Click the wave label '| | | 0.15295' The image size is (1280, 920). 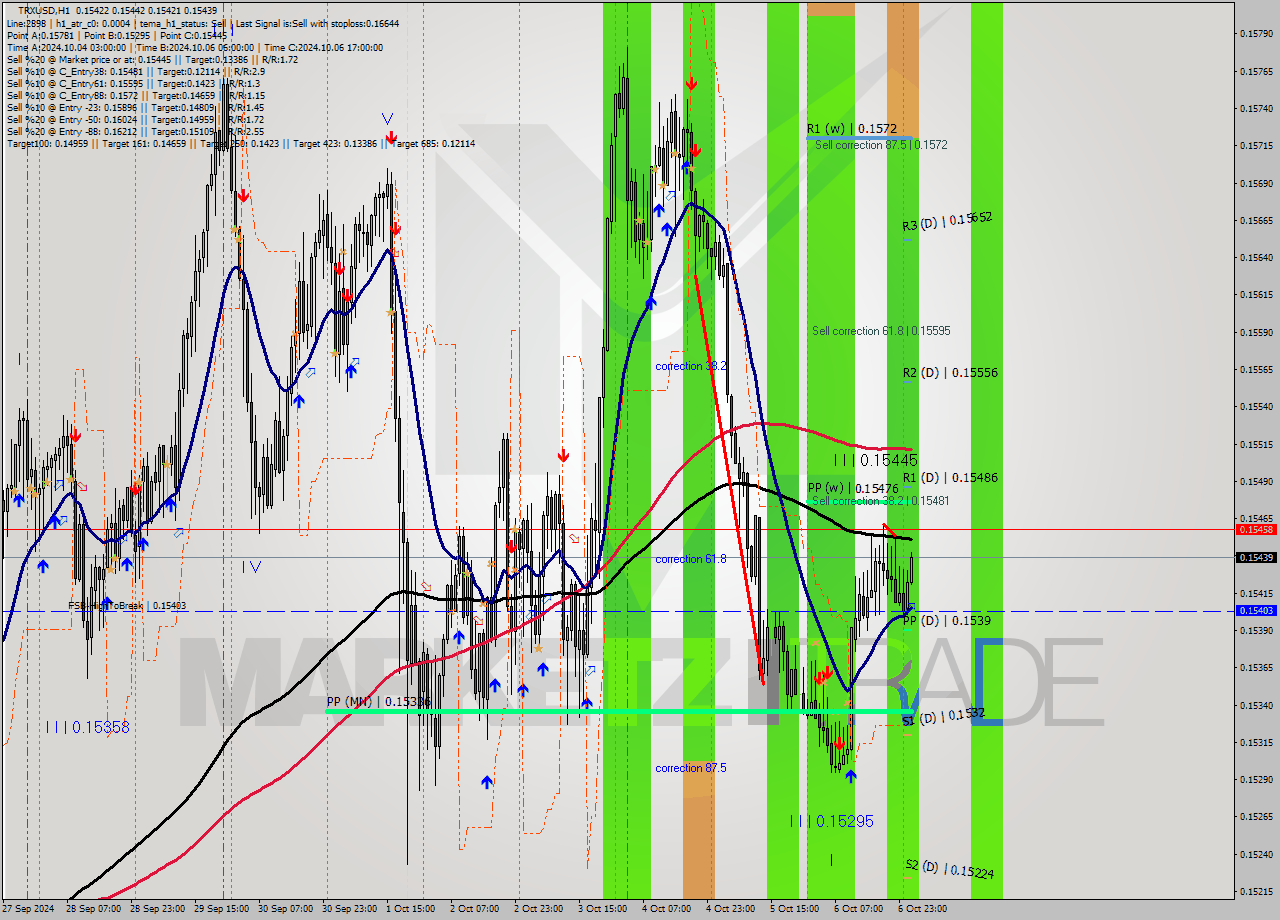831,821
